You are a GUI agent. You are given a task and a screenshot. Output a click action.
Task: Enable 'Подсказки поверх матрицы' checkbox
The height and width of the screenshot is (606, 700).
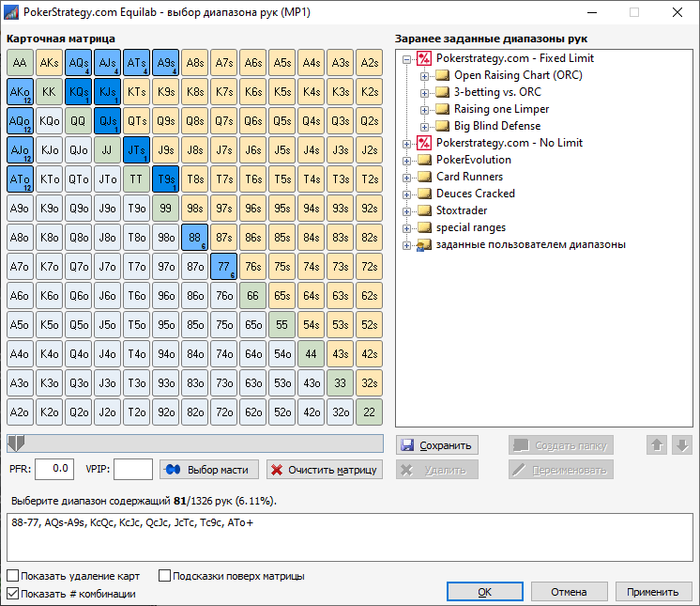coord(165,576)
